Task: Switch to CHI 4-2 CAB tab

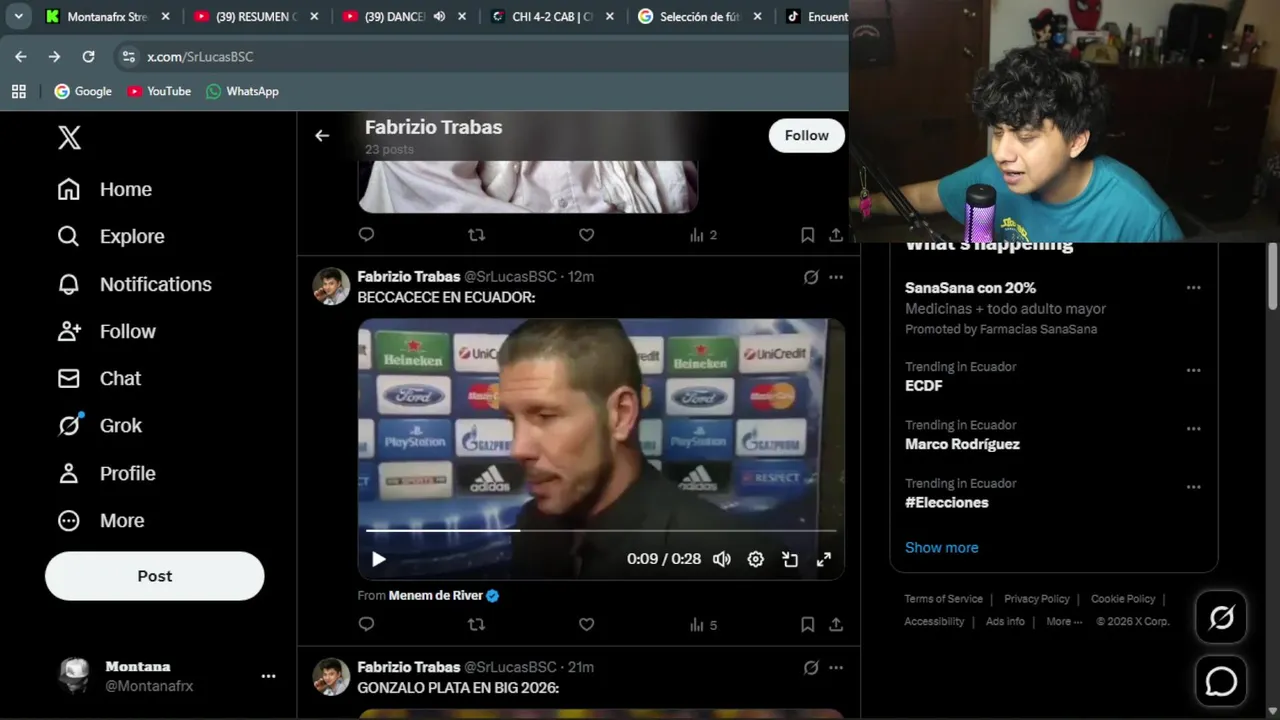Action: click(550, 16)
